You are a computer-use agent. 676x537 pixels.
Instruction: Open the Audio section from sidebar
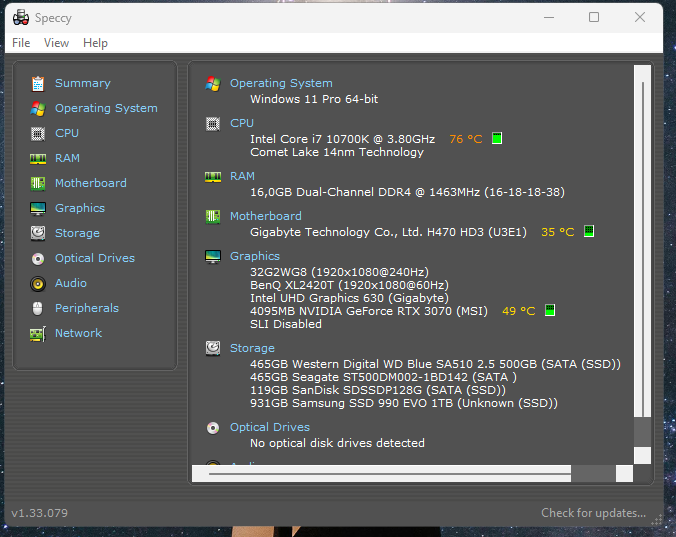point(71,283)
